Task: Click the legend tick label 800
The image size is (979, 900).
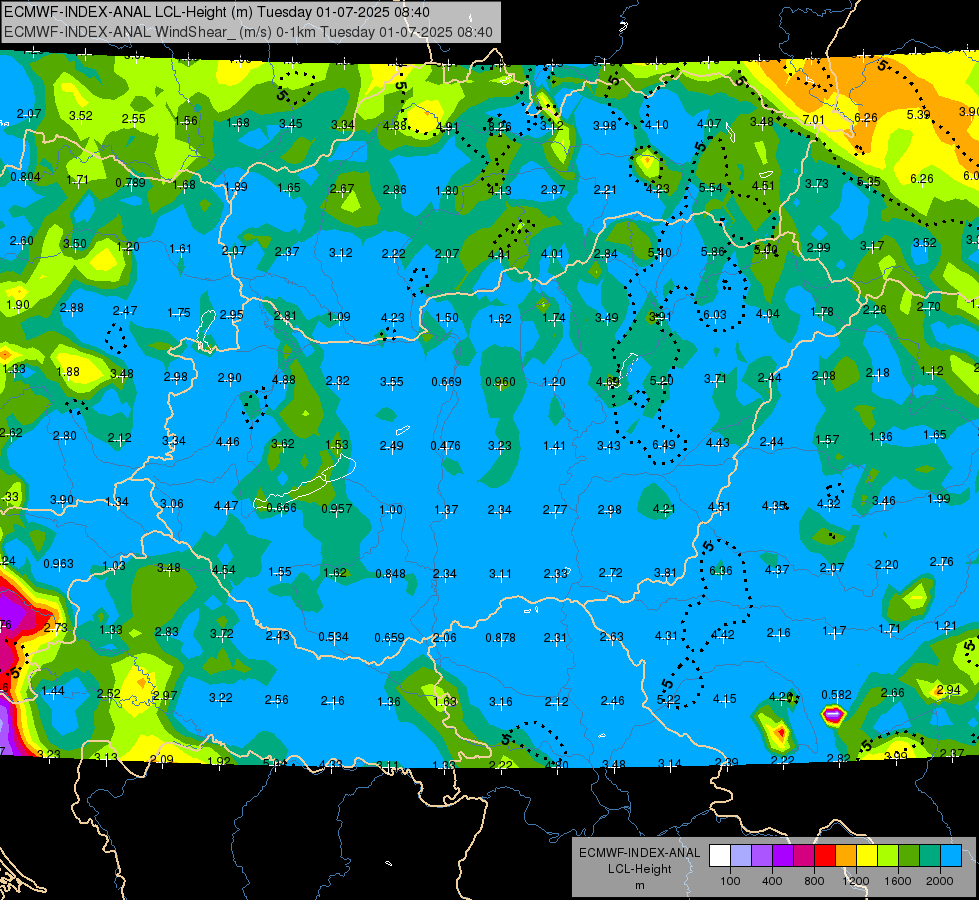Action: (814, 881)
